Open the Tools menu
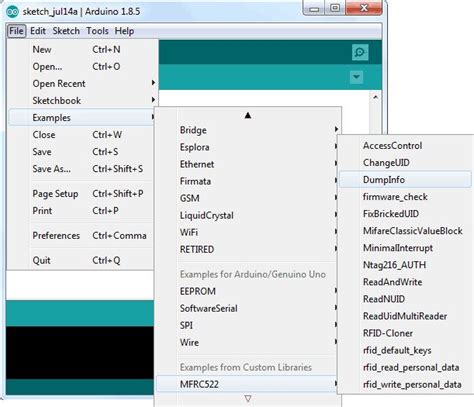 tap(97, 31)
